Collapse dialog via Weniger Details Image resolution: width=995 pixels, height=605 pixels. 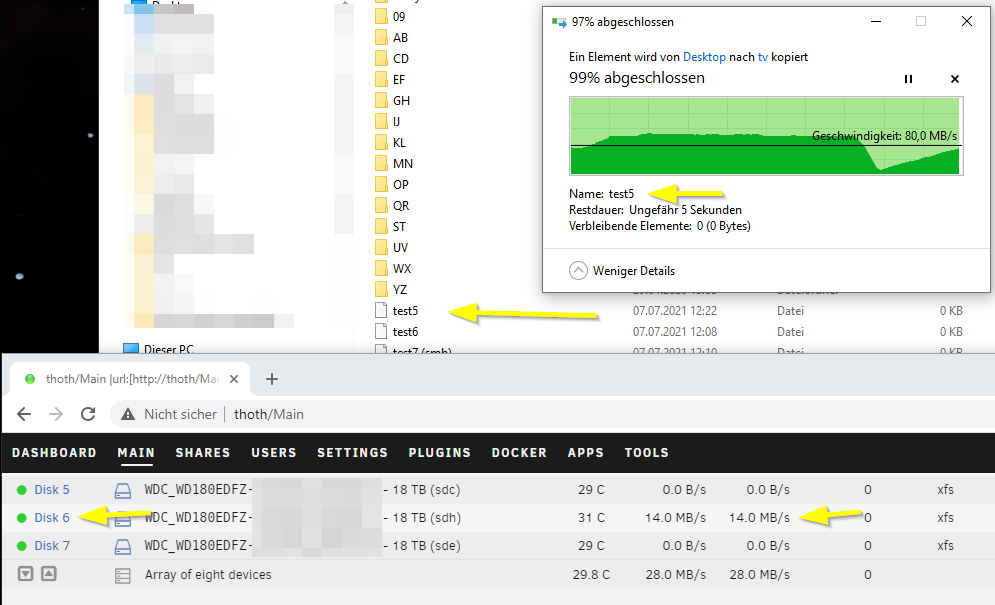(x=622, y=271)
